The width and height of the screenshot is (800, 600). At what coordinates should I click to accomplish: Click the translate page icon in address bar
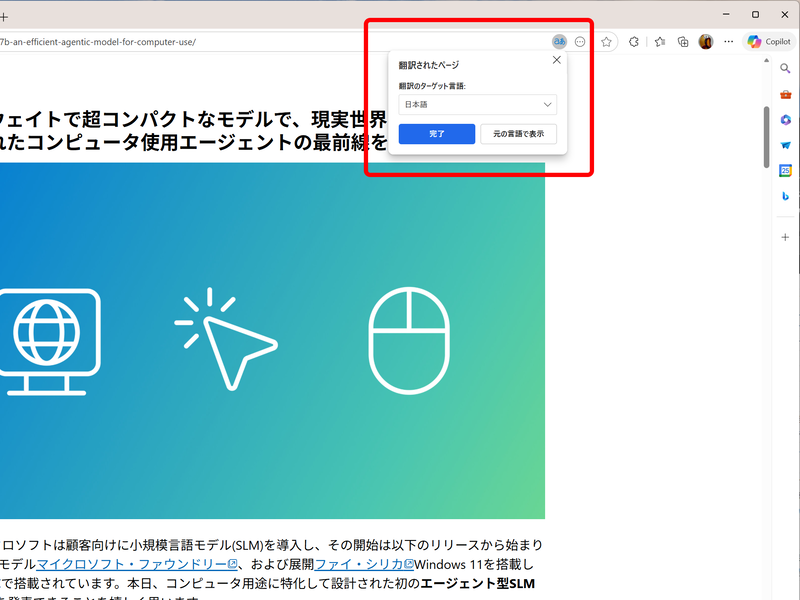click(x=560, y=41)
